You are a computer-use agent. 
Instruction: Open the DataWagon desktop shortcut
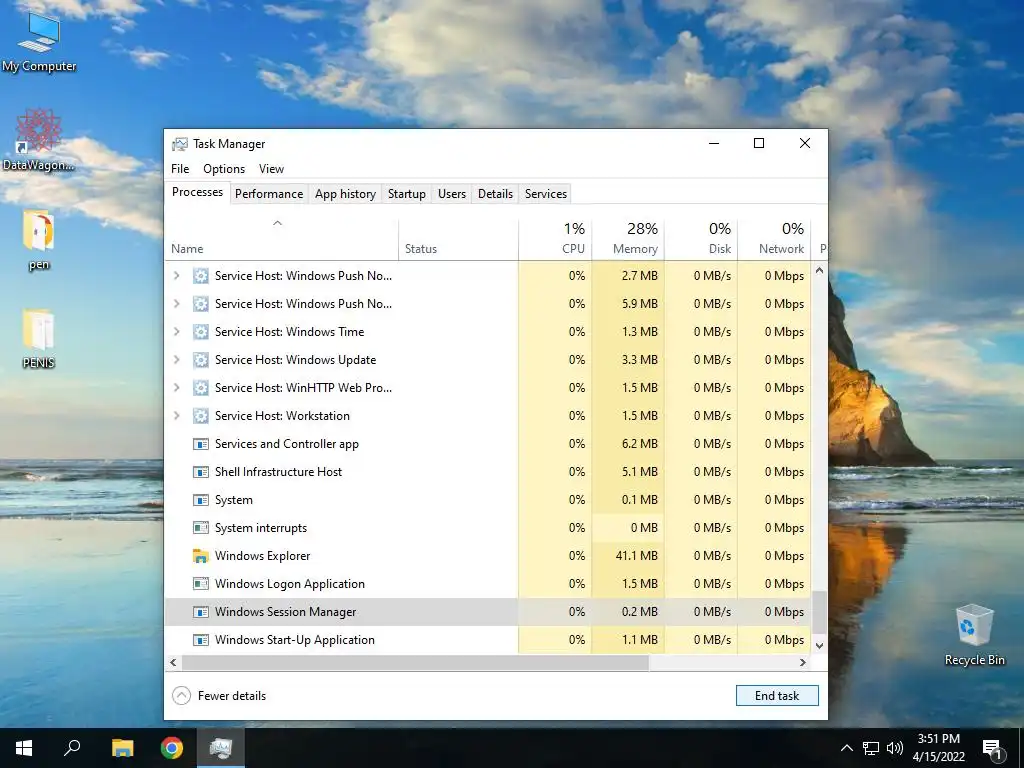click(39, 140)
